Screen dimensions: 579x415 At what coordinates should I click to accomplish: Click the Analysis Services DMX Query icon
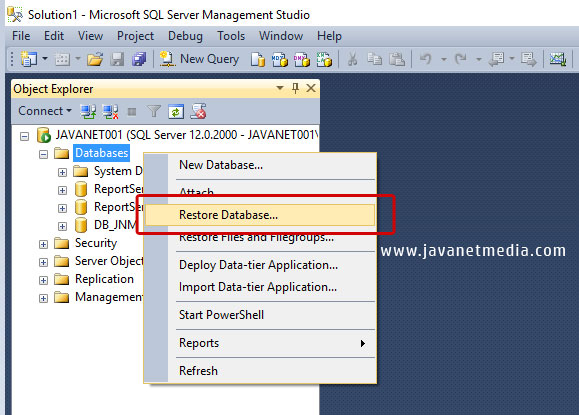click(x=302, y=59)
